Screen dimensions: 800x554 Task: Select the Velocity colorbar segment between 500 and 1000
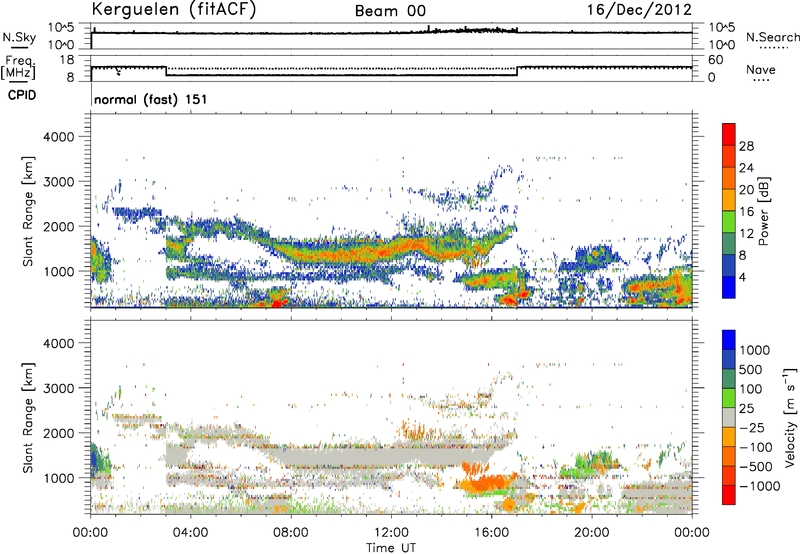(x=729, y=359)
